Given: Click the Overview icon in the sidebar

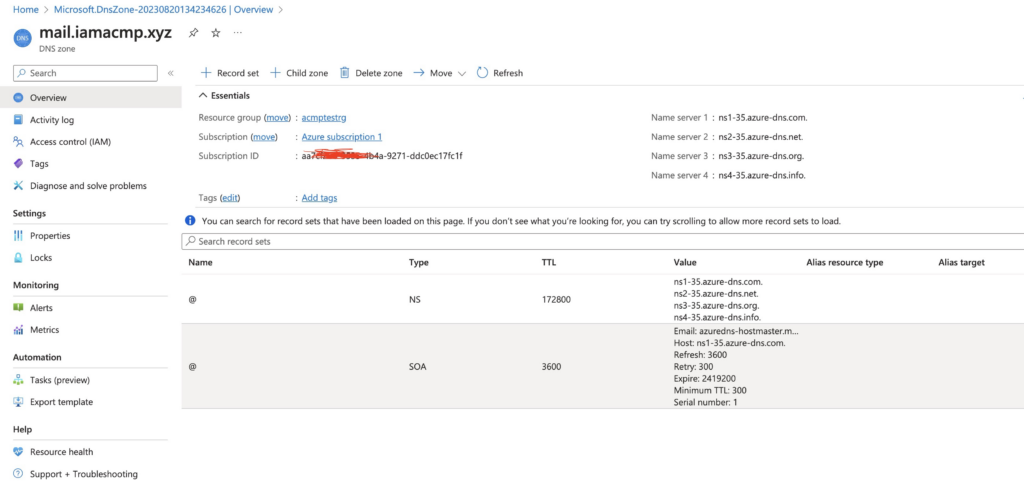Looking at the screenshot, I should click(18, 98).
